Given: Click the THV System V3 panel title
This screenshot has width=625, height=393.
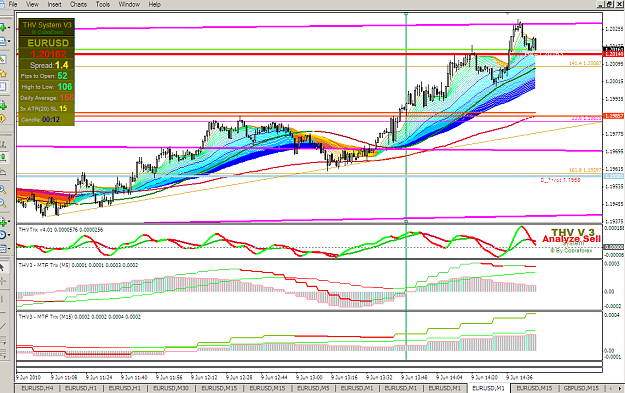Looking at the screenshot, I should 47,25.
